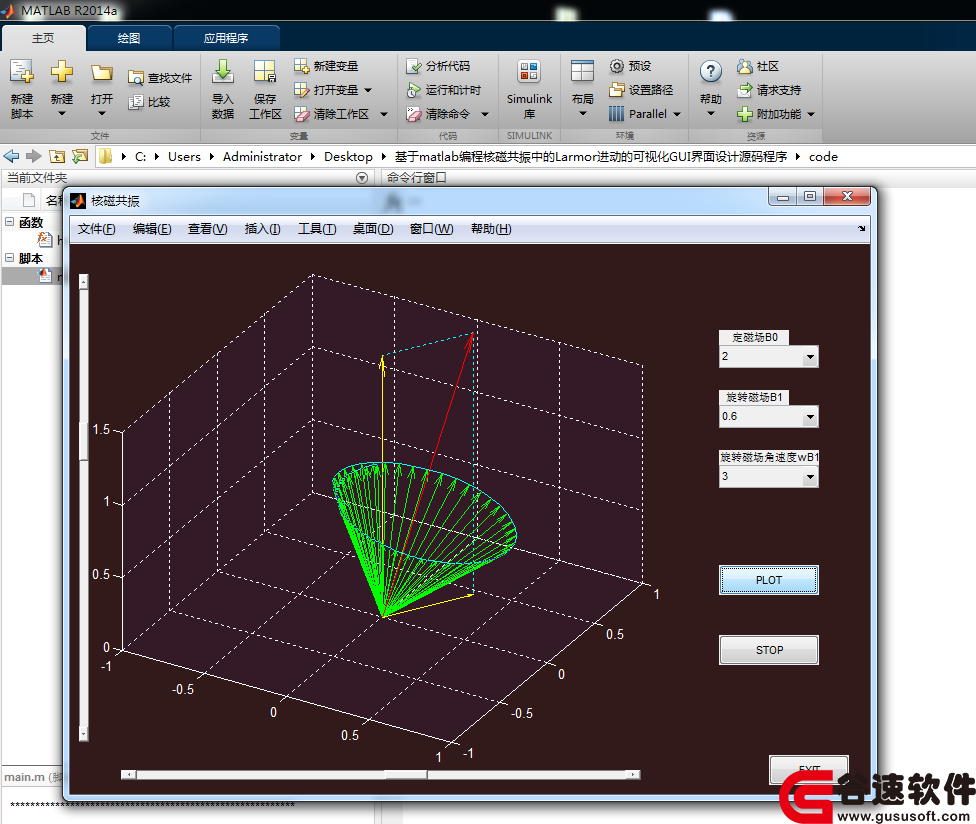Viewport: 976px width, 824px height.
Task: Click Run and Time (运行和计时)
Action: click(x=443, y=90)
